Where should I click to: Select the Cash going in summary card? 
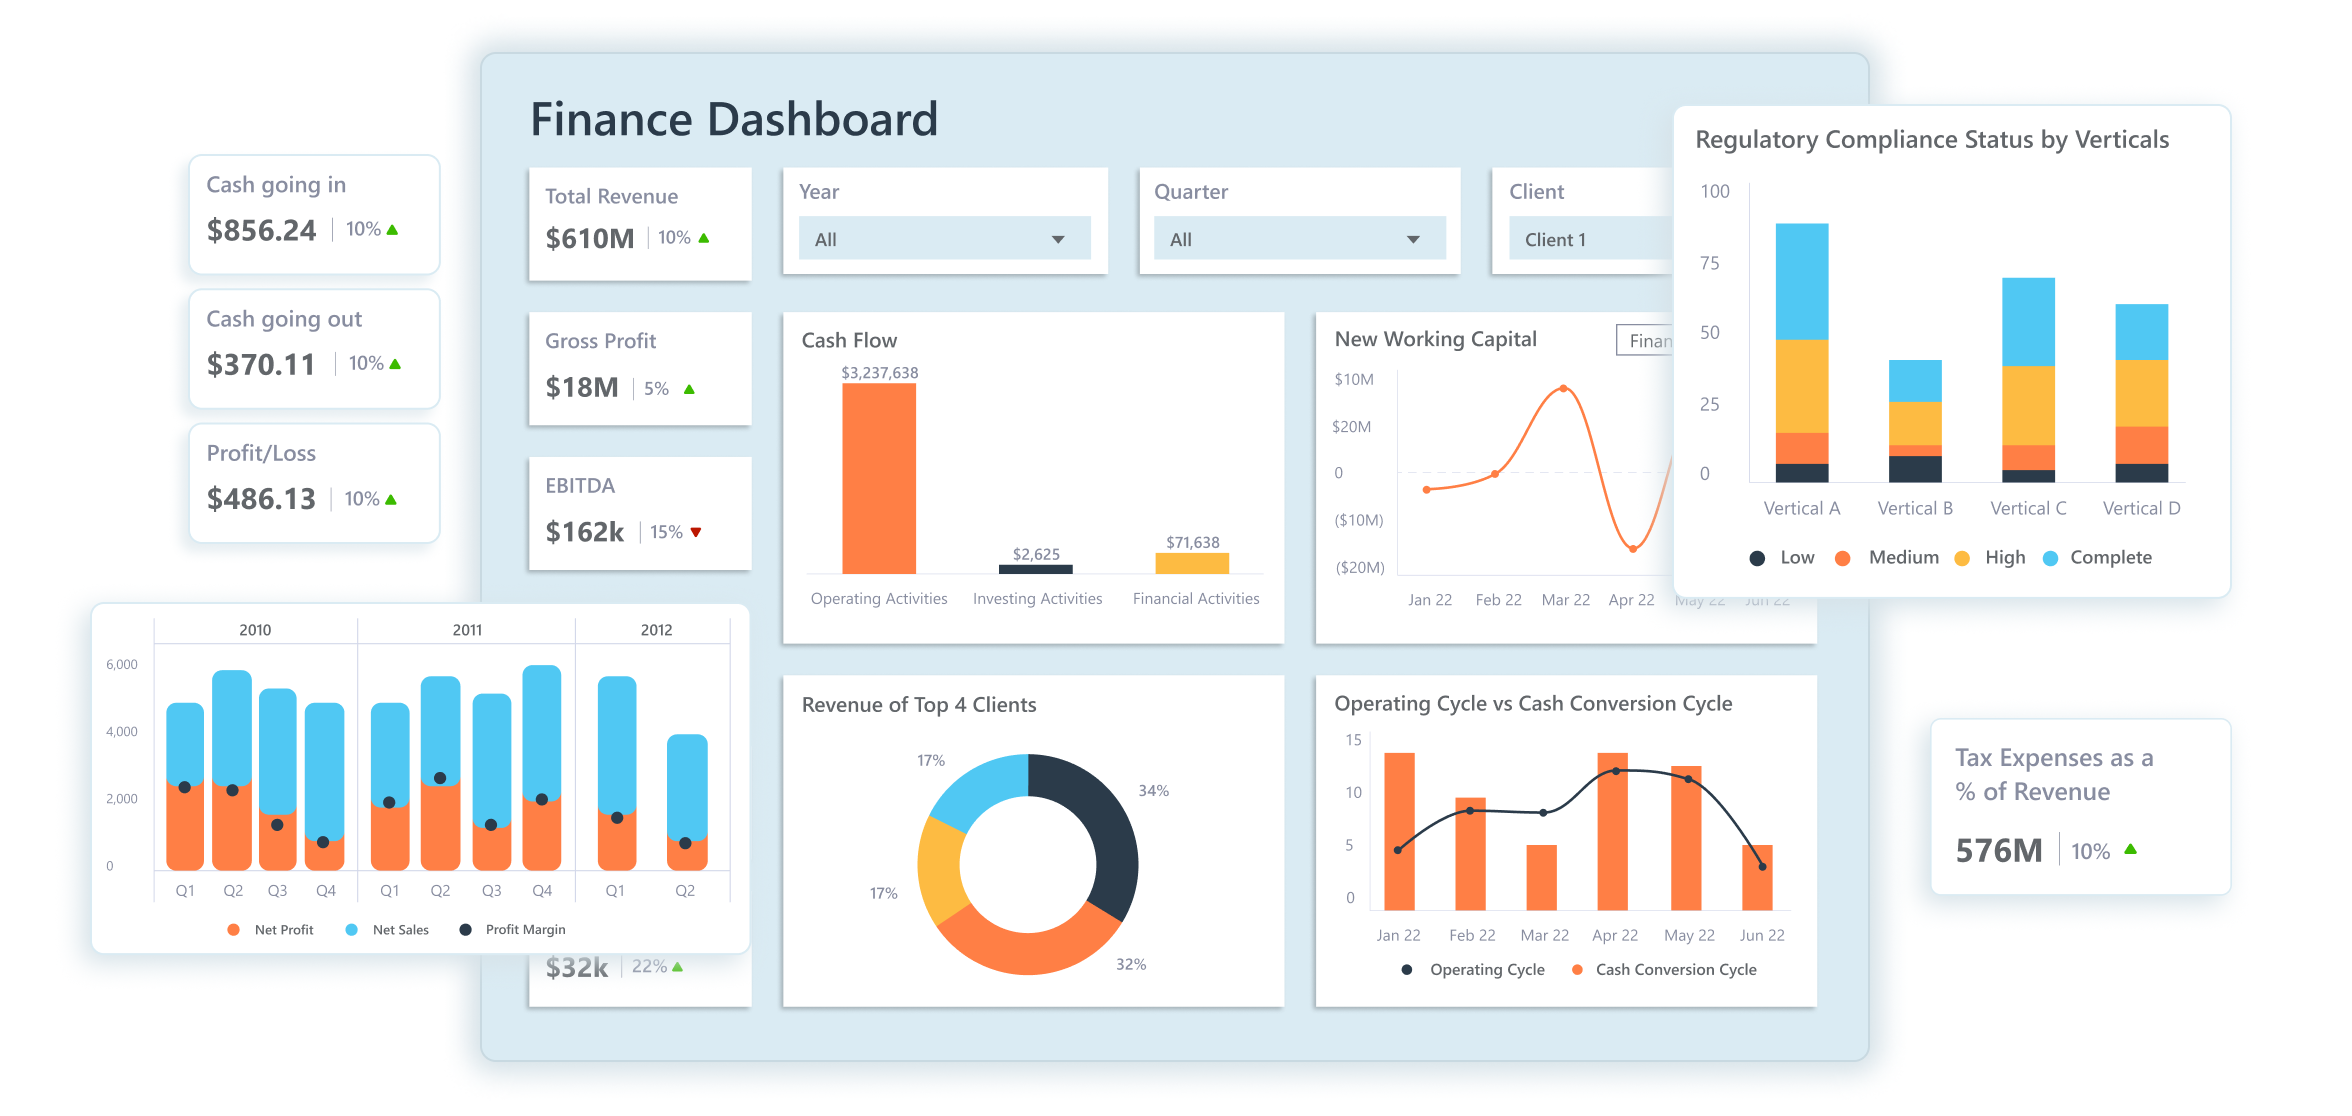pyautogui.click(x=313, y=214)
